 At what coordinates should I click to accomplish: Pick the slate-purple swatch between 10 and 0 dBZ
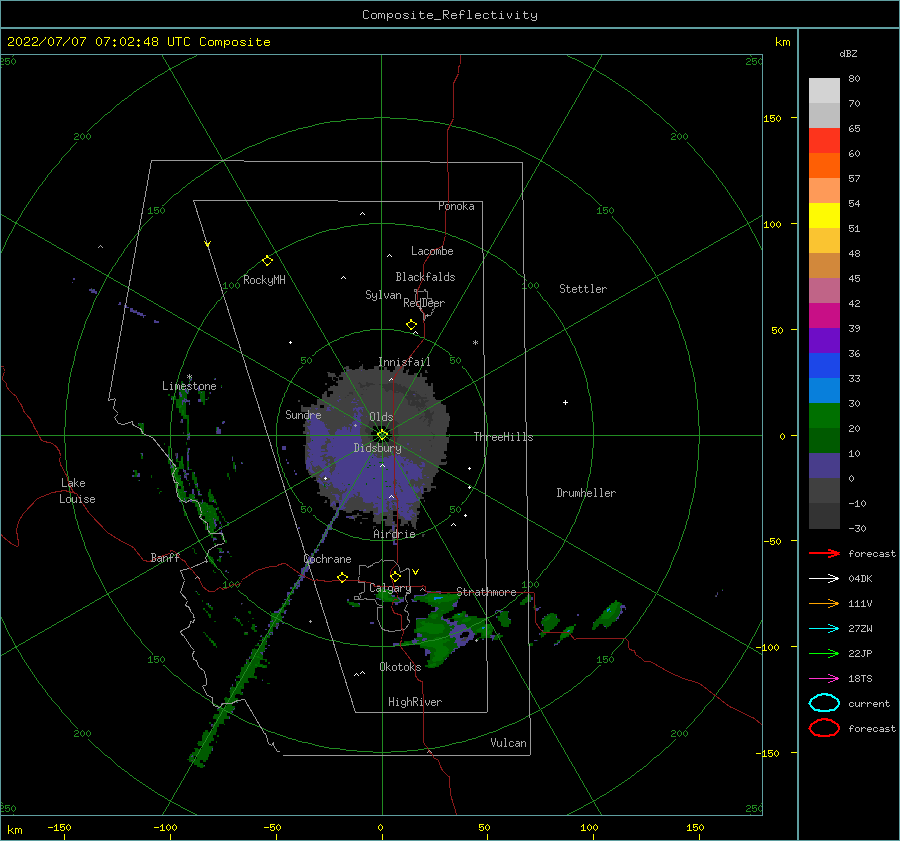(x=824, y=466)
